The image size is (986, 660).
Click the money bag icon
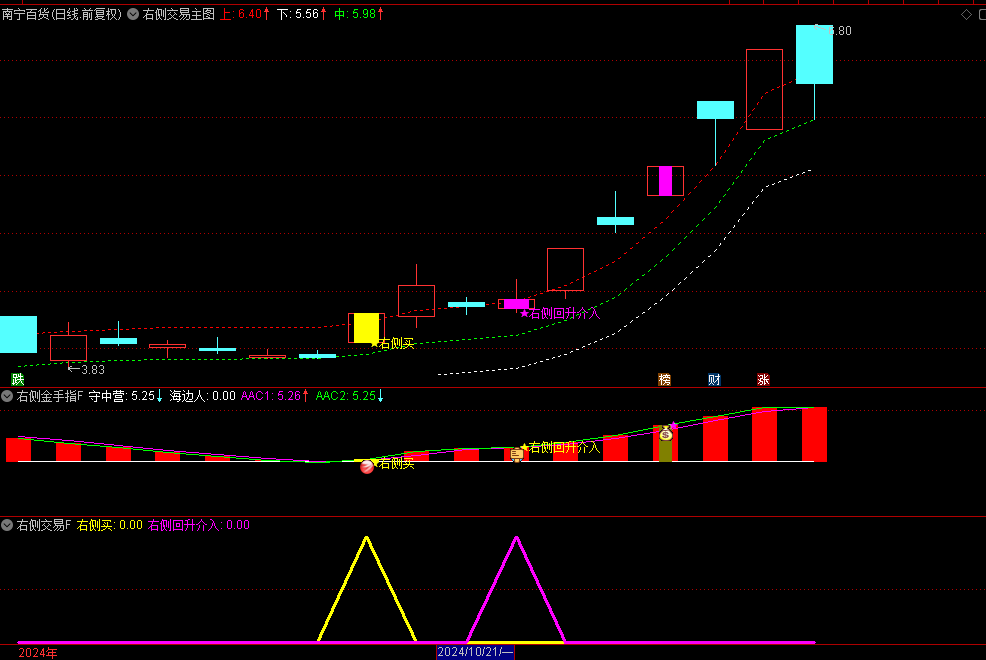tap(665, 432)
